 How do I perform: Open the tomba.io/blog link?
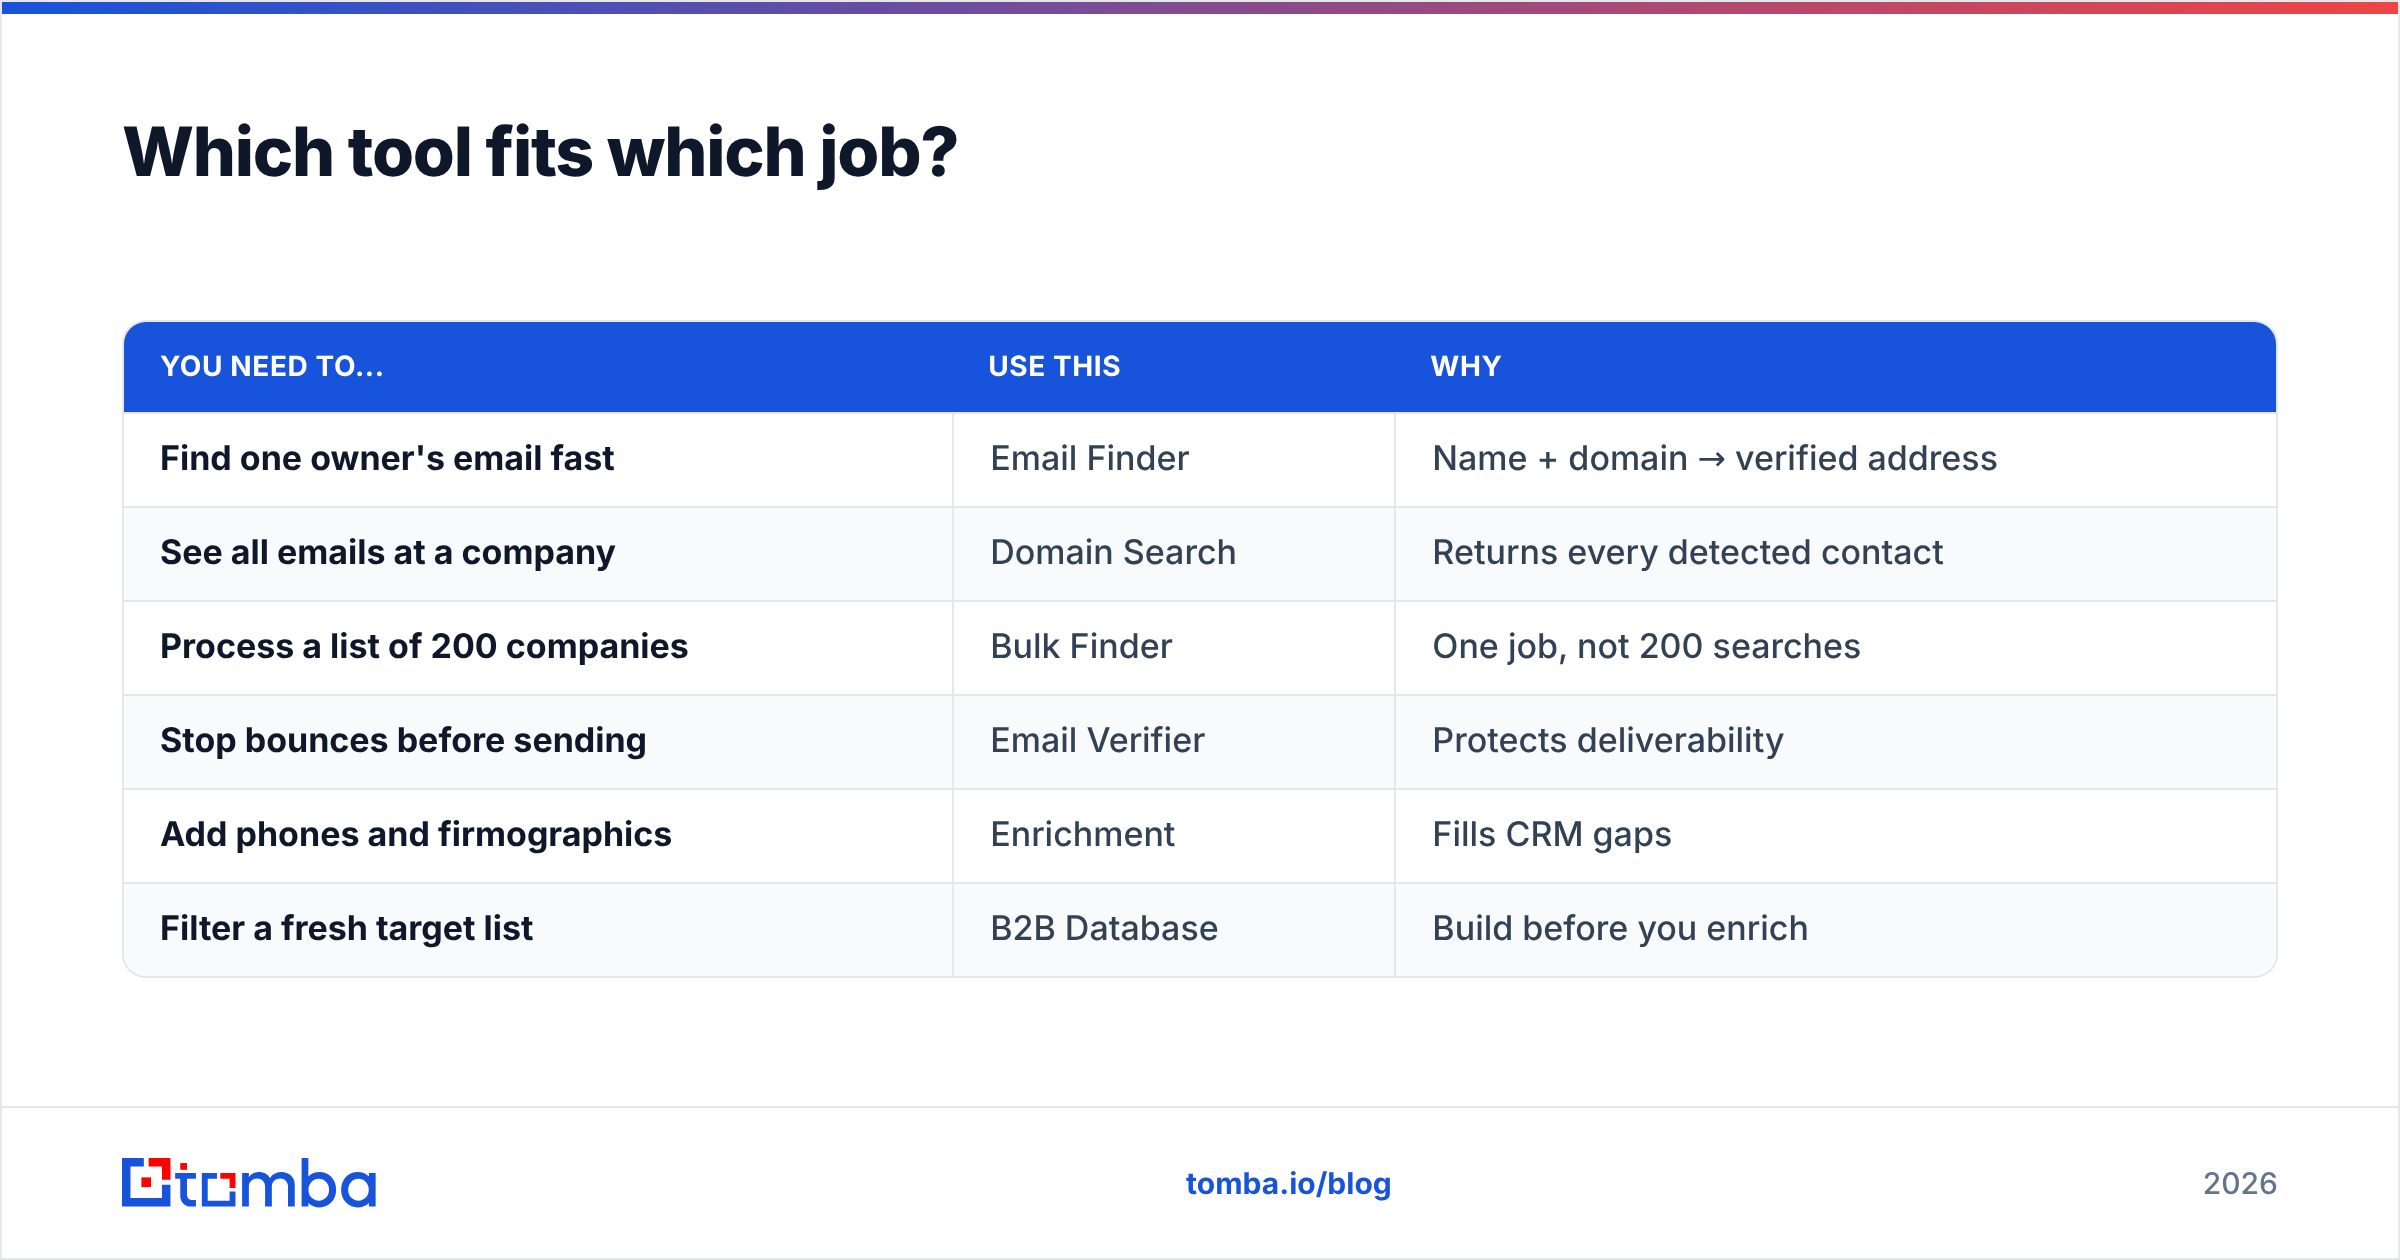point(1288,1184)
